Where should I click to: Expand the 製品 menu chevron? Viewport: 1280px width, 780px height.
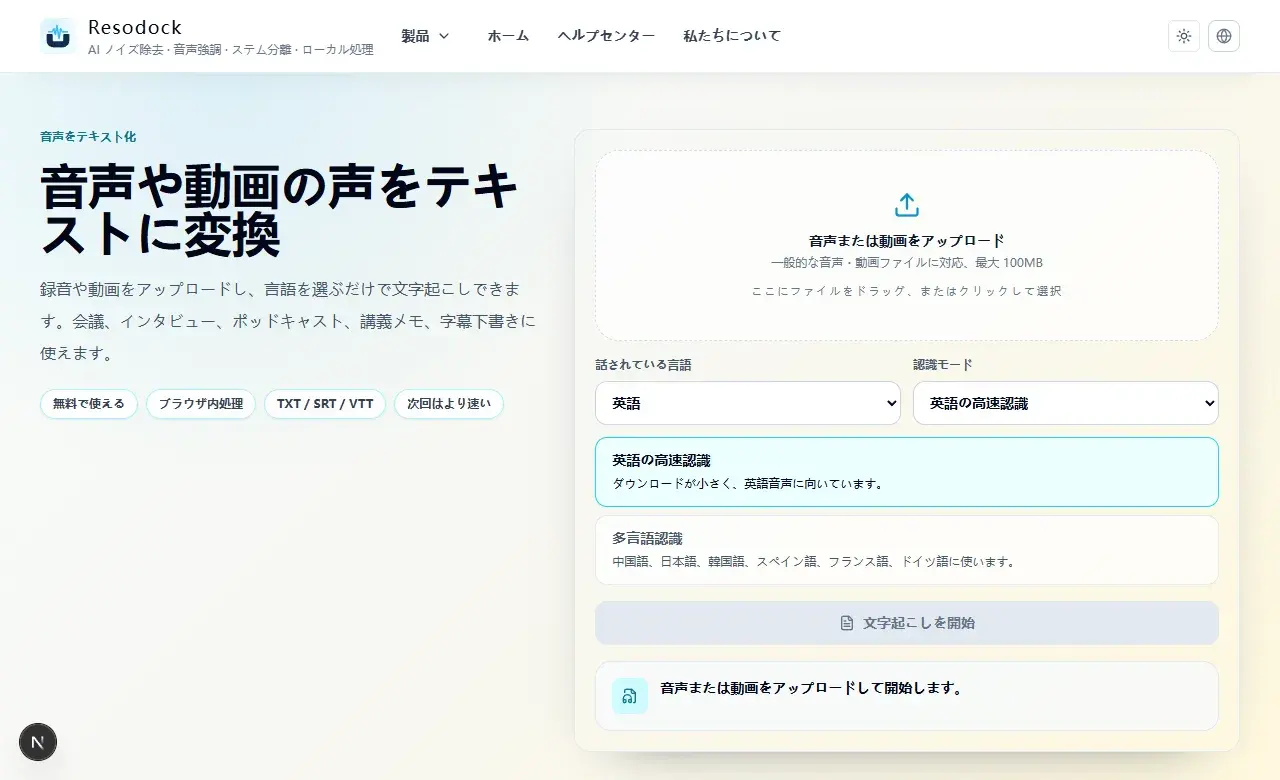coord(444,36)
